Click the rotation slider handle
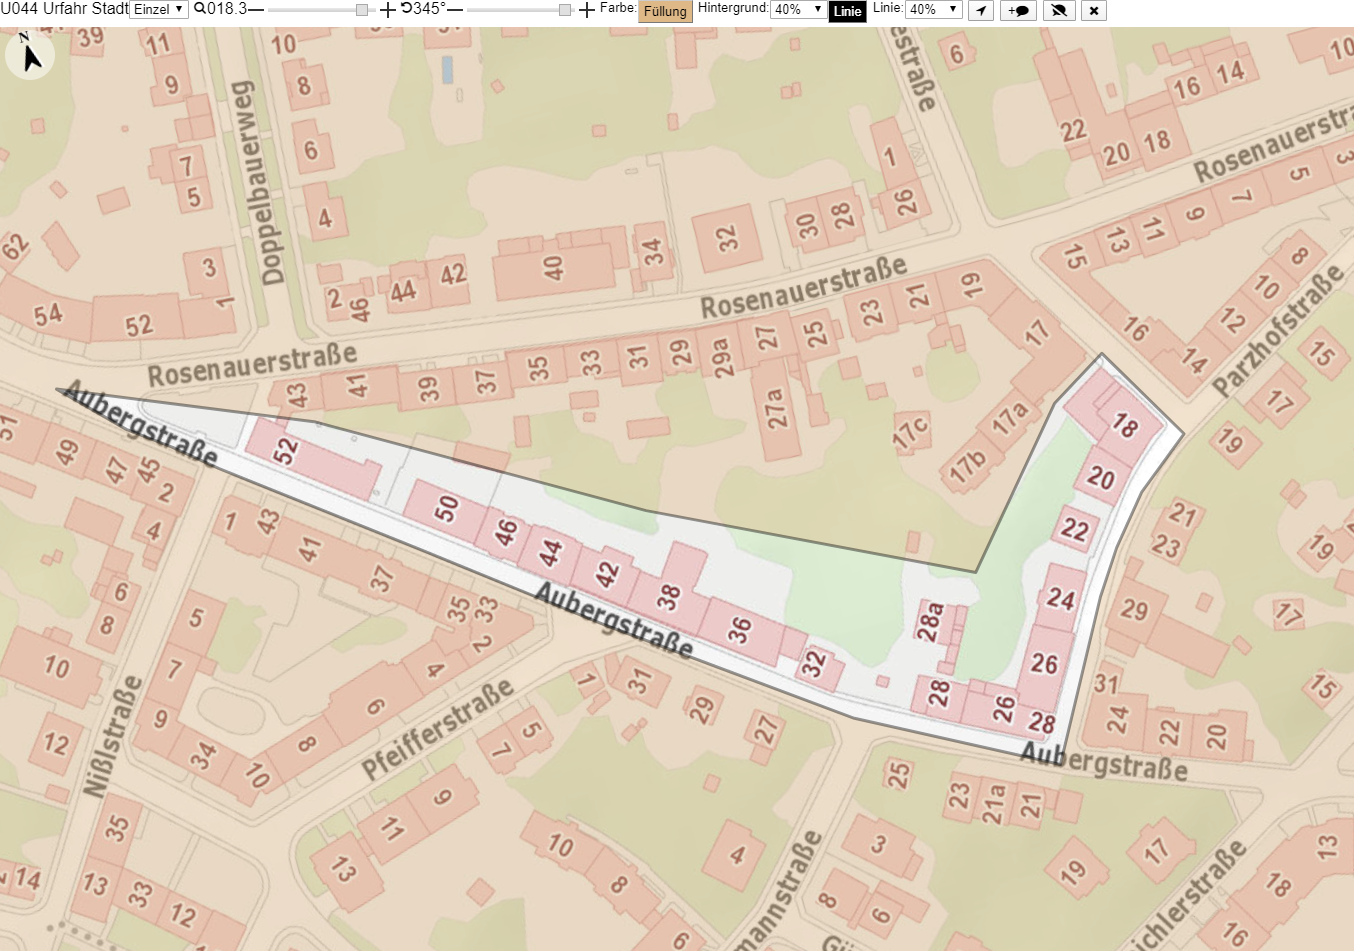The image size is (1354, 951). (565, 10)
